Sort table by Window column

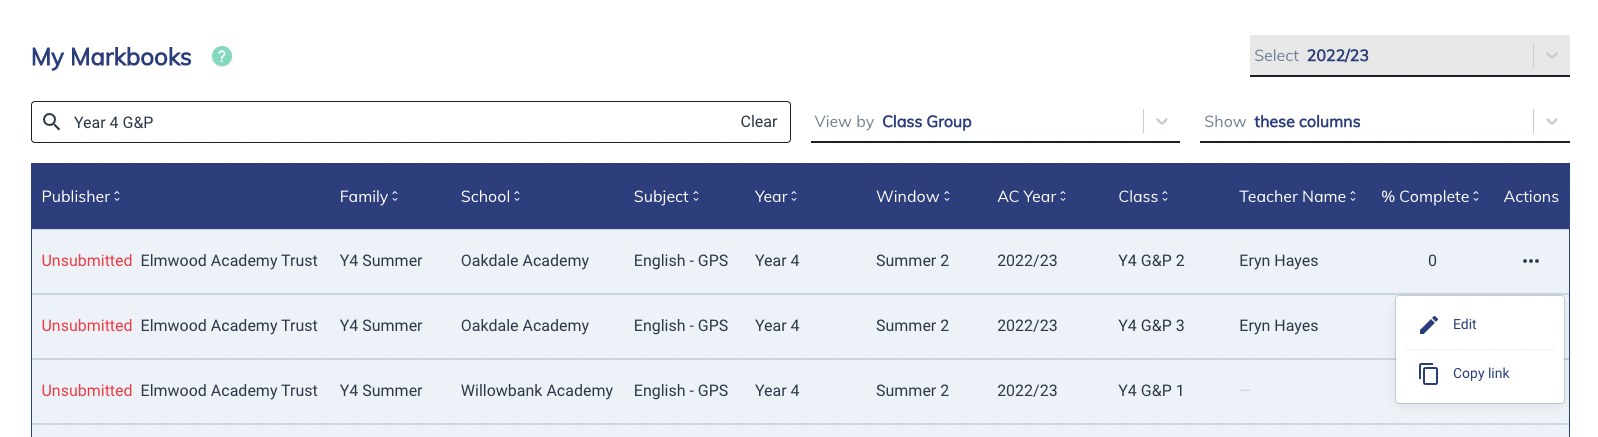pyautogui.click(x=913, y=196)
